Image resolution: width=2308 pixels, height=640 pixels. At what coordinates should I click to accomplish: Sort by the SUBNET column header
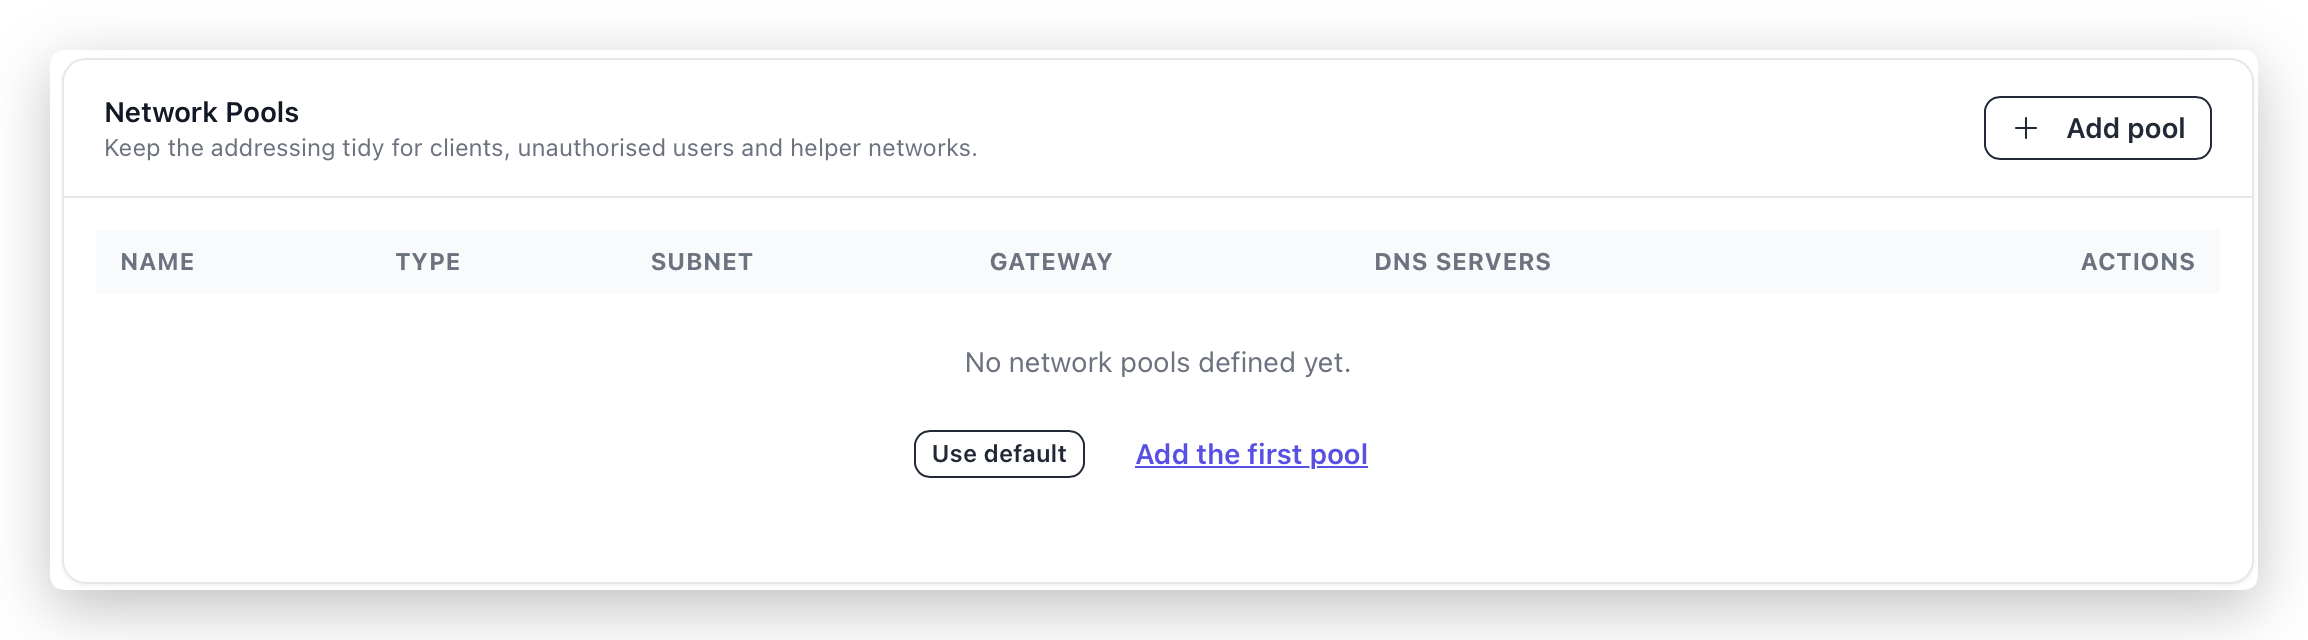click(701, 262)
